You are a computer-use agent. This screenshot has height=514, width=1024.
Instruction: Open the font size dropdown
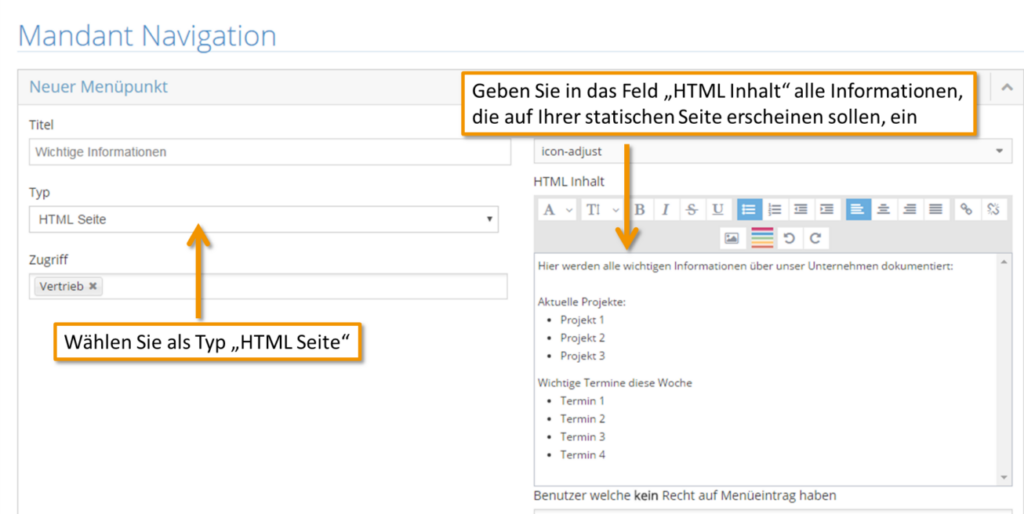[x=601, y=210]
